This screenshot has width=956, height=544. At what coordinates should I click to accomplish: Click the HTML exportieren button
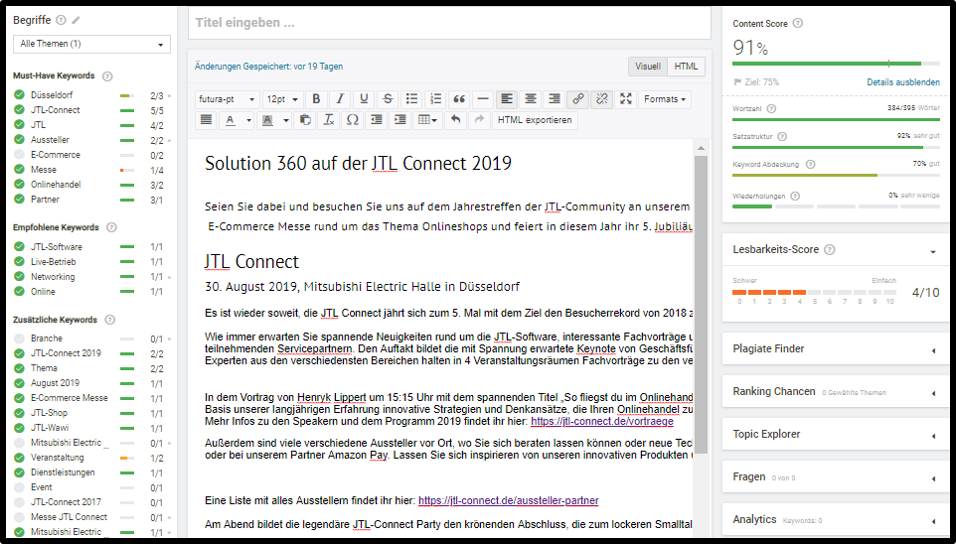click(x=535, y=120)
